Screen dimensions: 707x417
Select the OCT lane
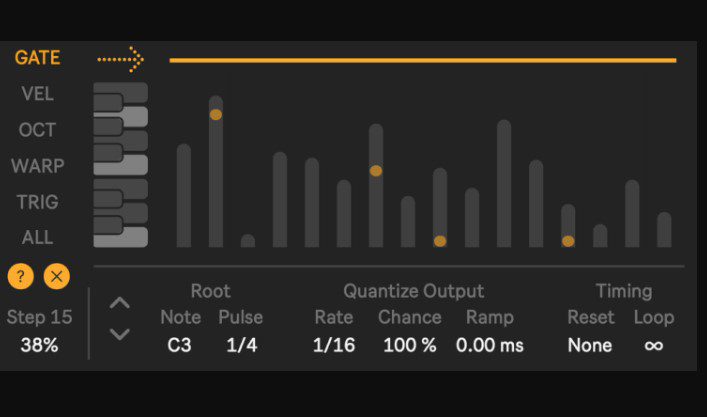click(37, 130)
